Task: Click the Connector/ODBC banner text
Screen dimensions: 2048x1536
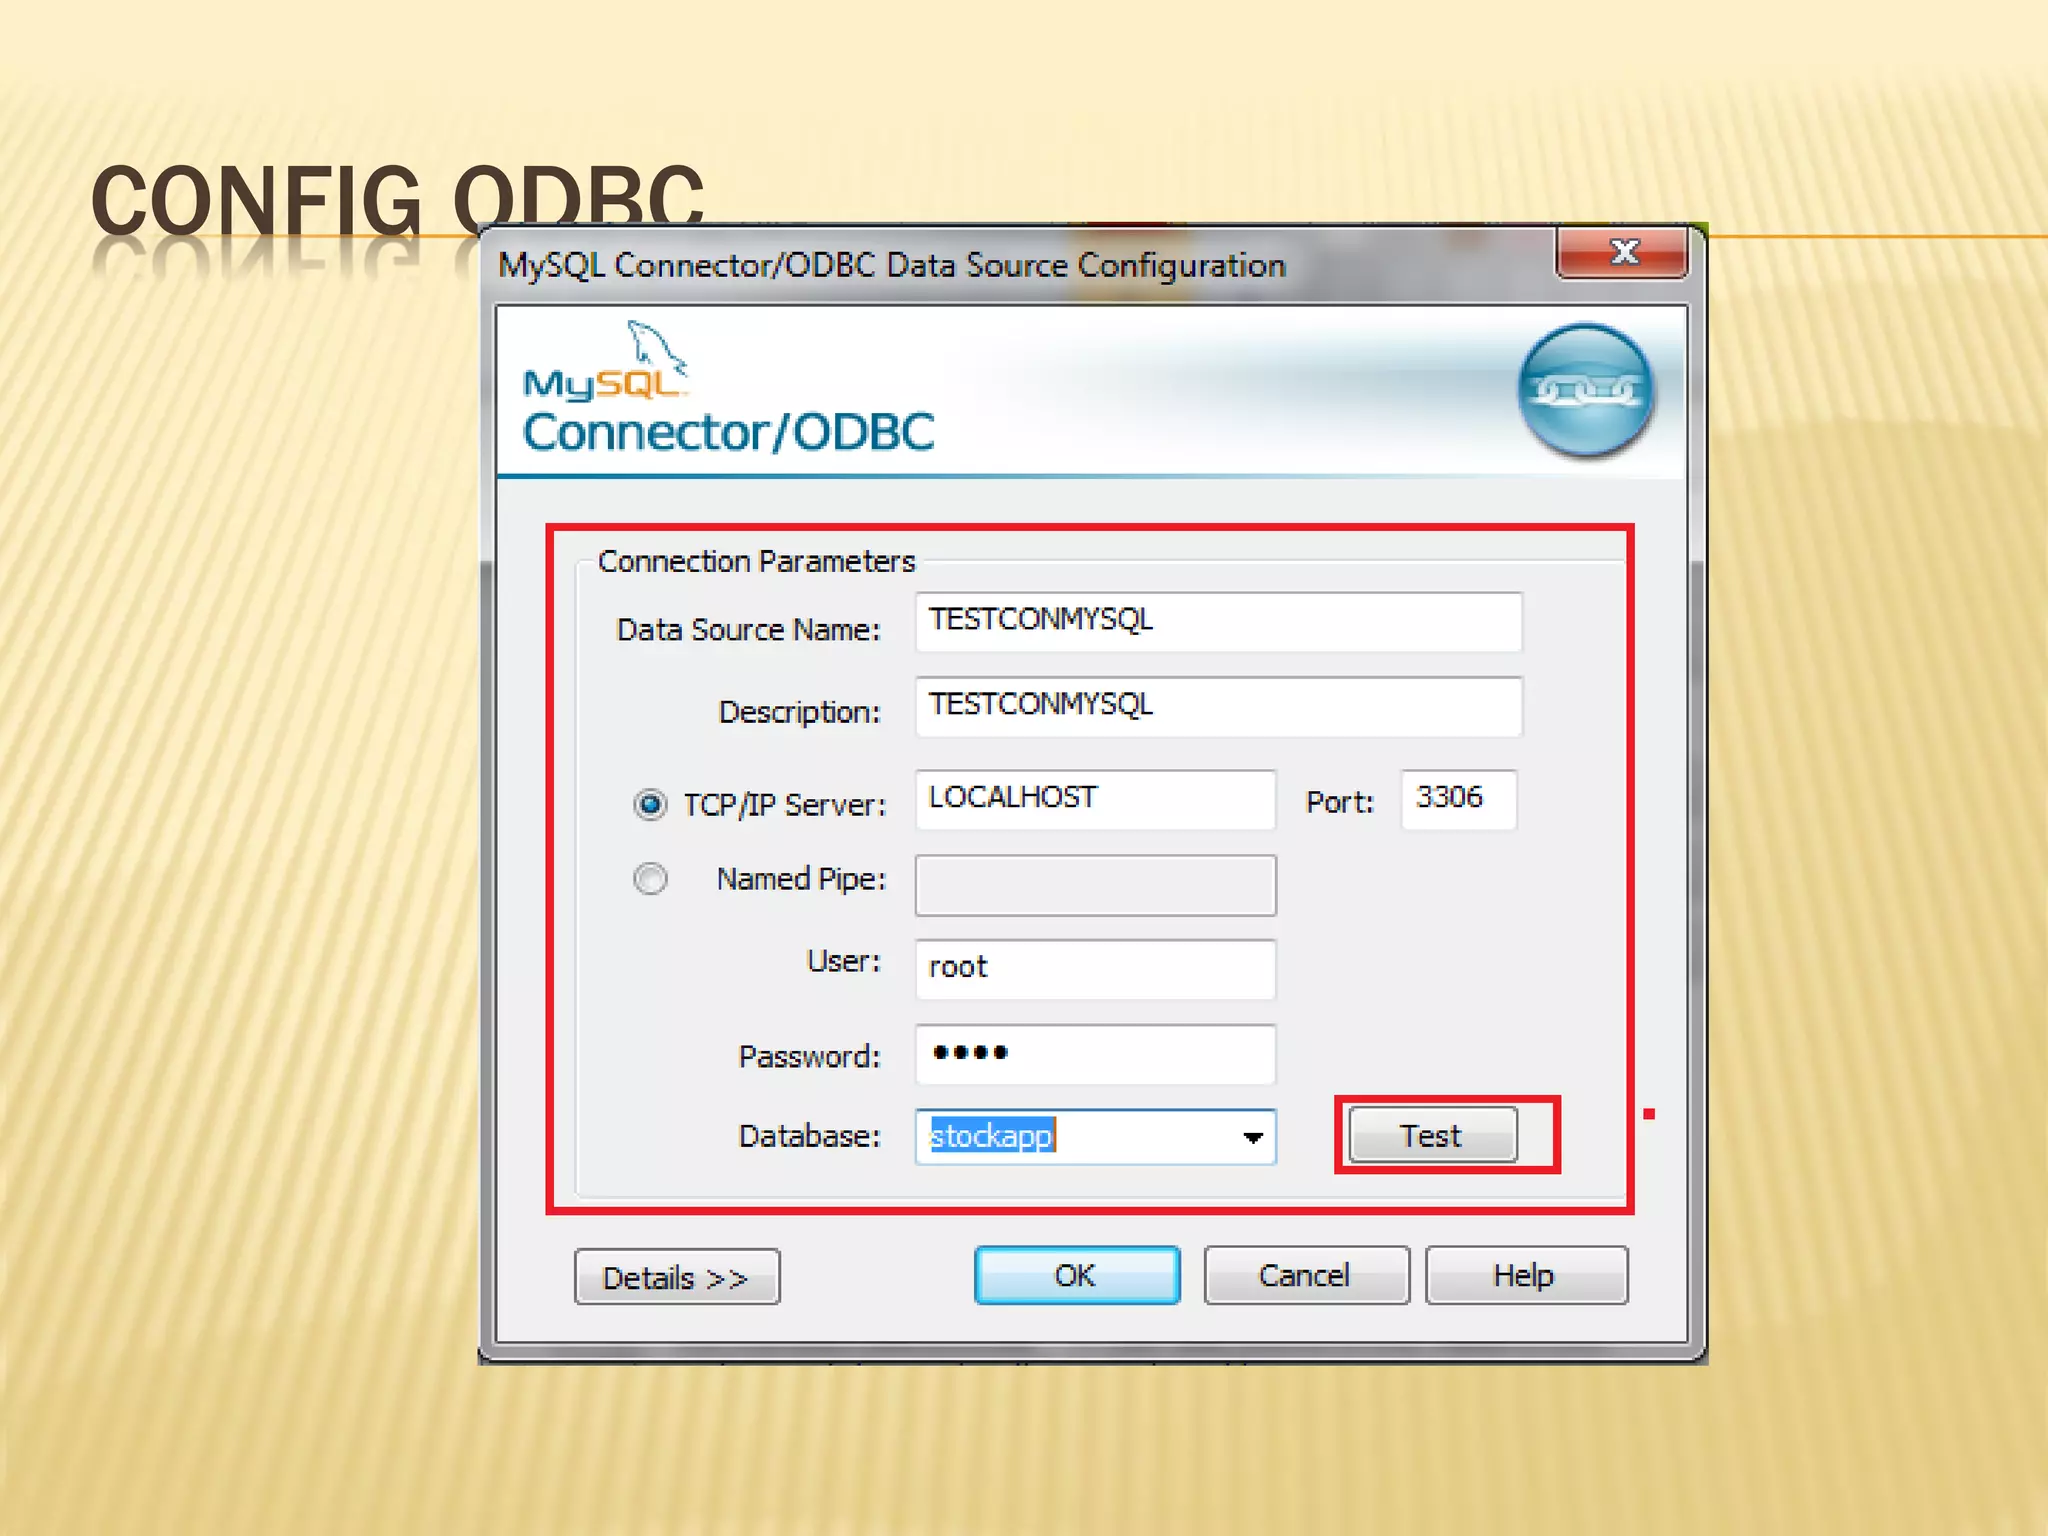Action: [x=728, y=432]
